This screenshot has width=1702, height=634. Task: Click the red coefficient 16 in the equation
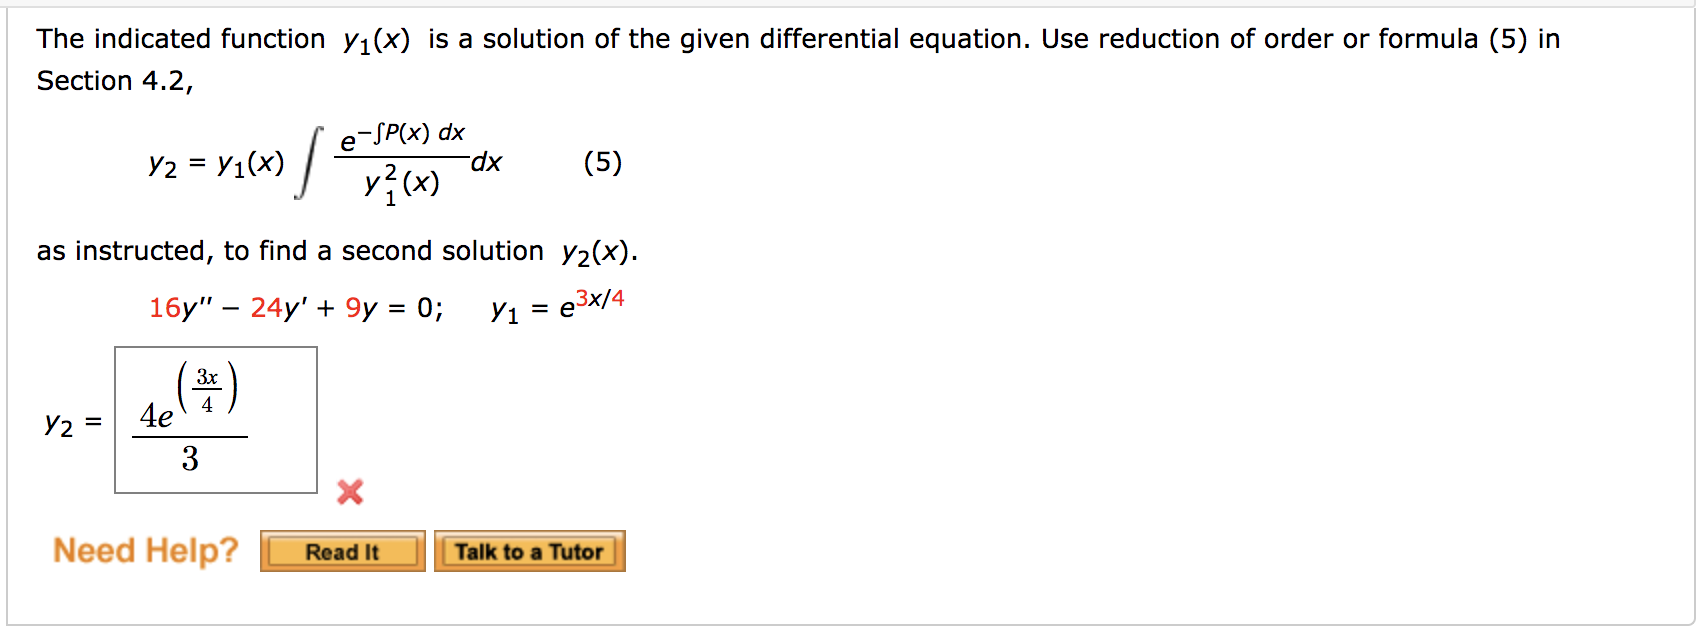(x=164, y=308)
